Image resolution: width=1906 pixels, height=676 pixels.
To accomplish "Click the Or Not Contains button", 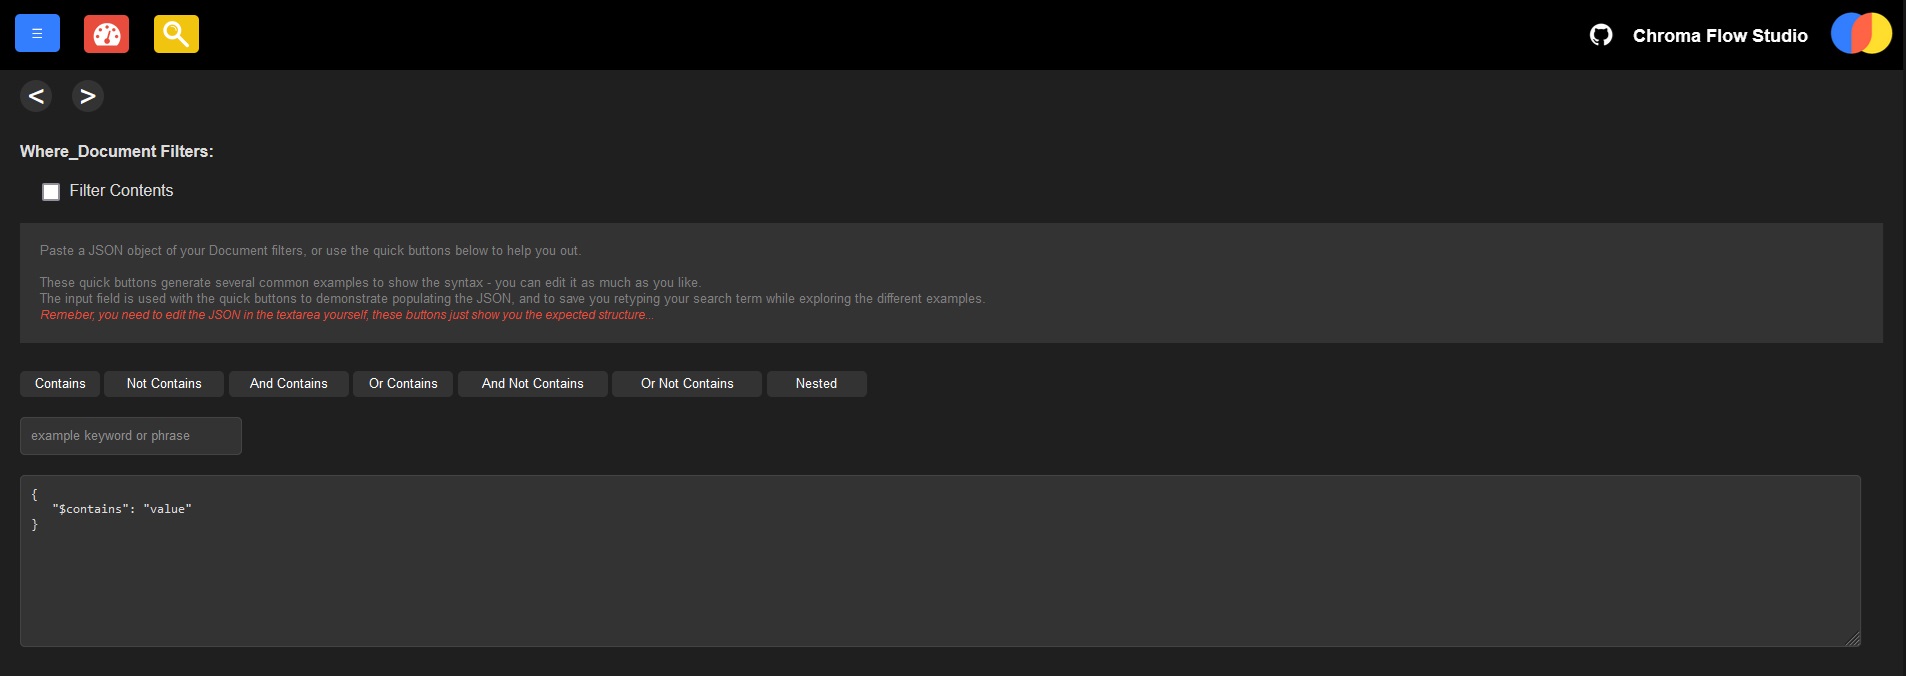I will pyautogui.click(x=687, y=384).
